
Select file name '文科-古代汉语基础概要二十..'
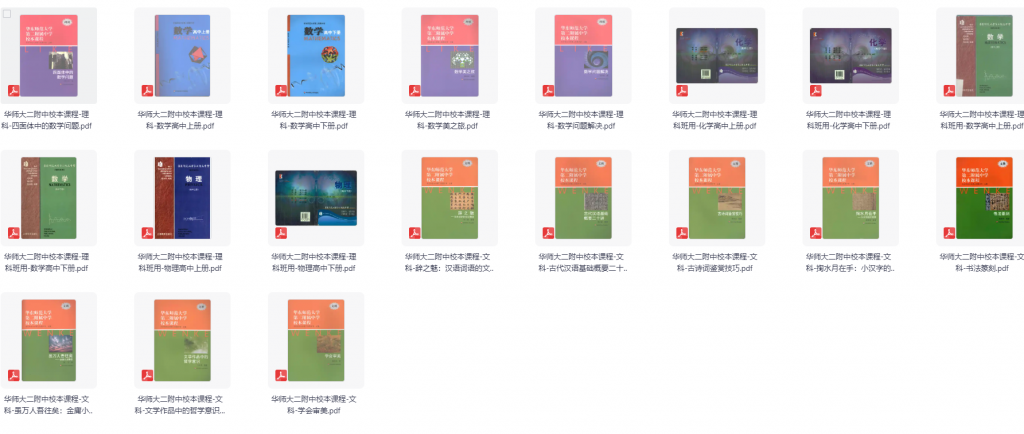tap(583, 262)
